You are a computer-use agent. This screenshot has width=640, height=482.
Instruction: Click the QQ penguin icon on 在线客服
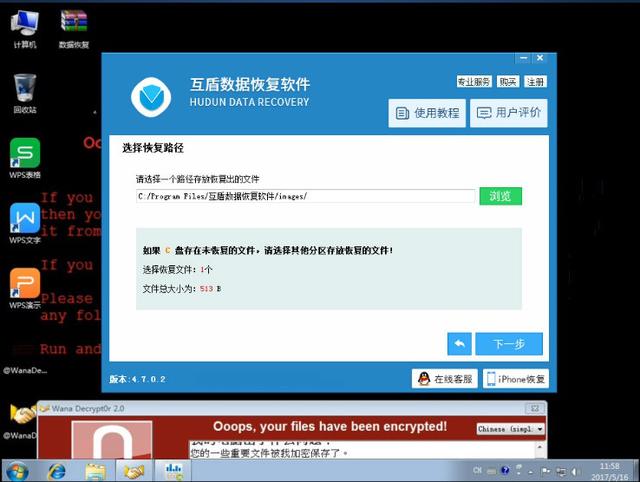tap(424, 379)
